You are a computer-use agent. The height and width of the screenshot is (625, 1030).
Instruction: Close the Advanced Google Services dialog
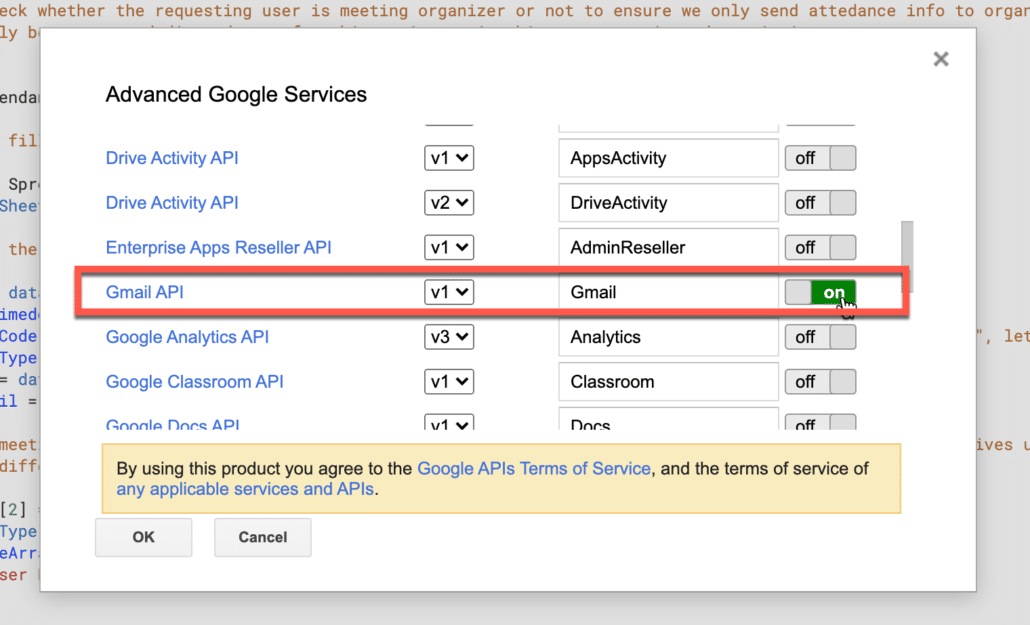[x=941, y=59]
